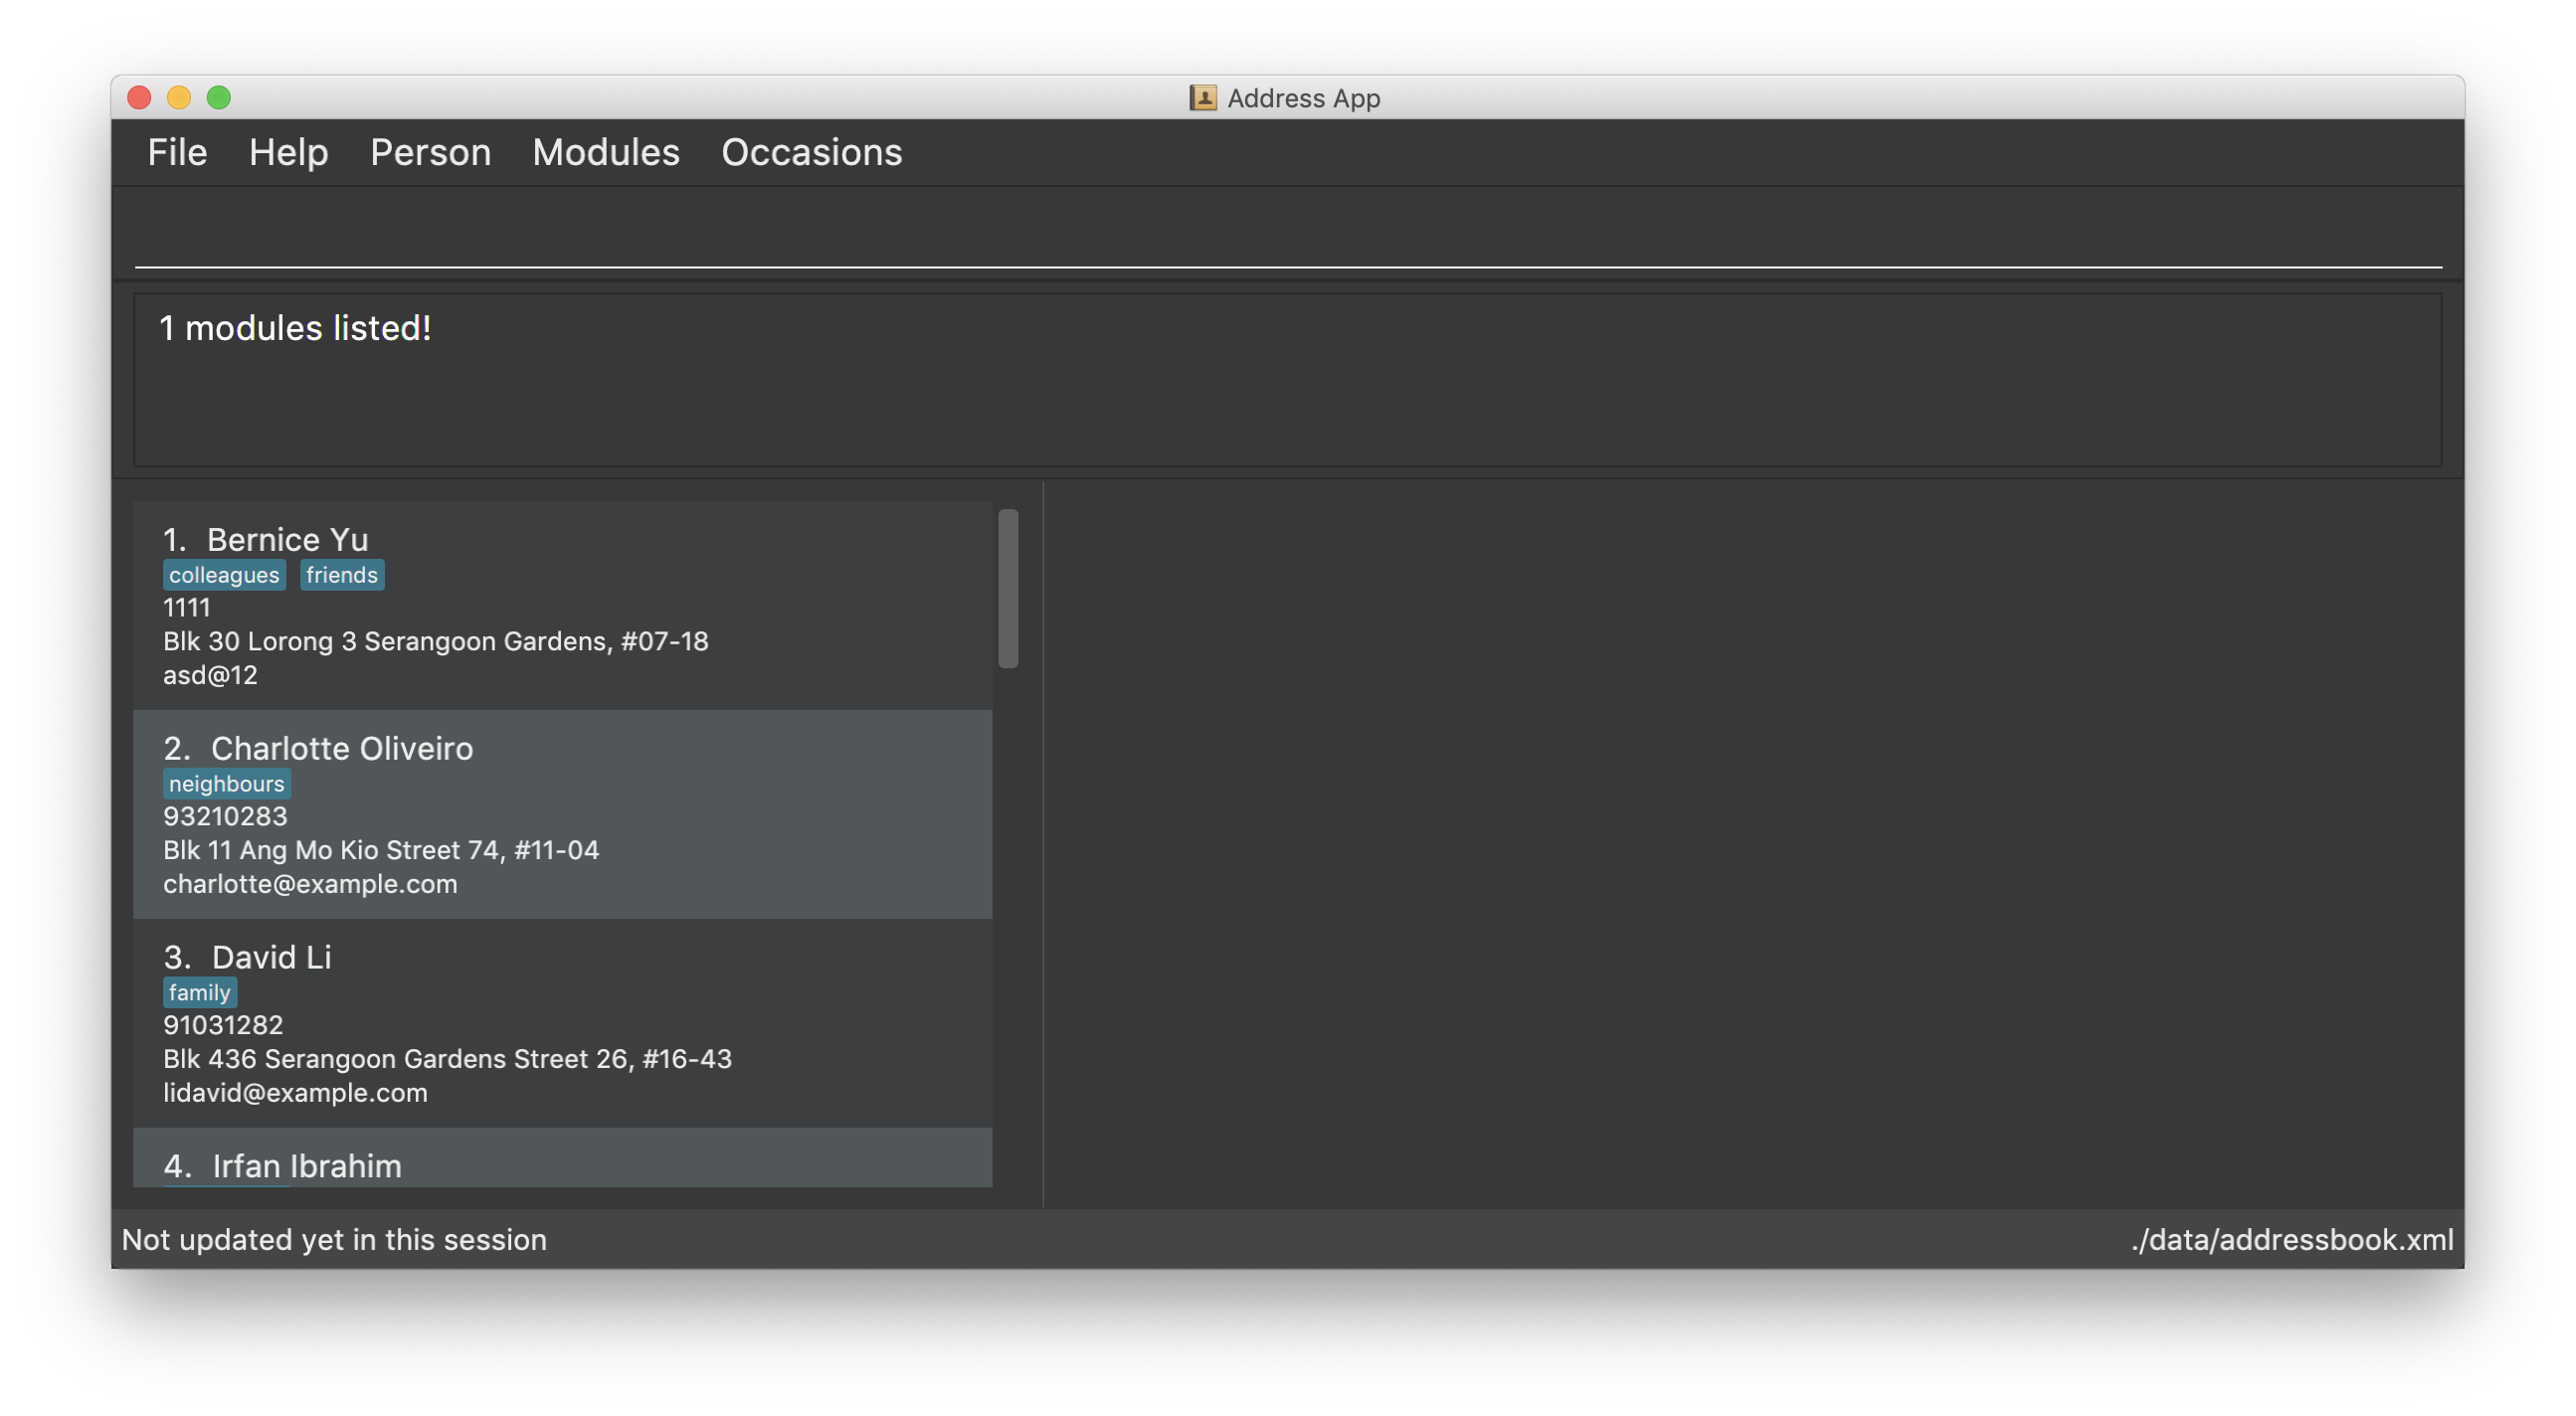Click the neighbours tag on Charlotte Oliveiro
Viewport: 2576px width, 1416px height.
coord(226,784)
